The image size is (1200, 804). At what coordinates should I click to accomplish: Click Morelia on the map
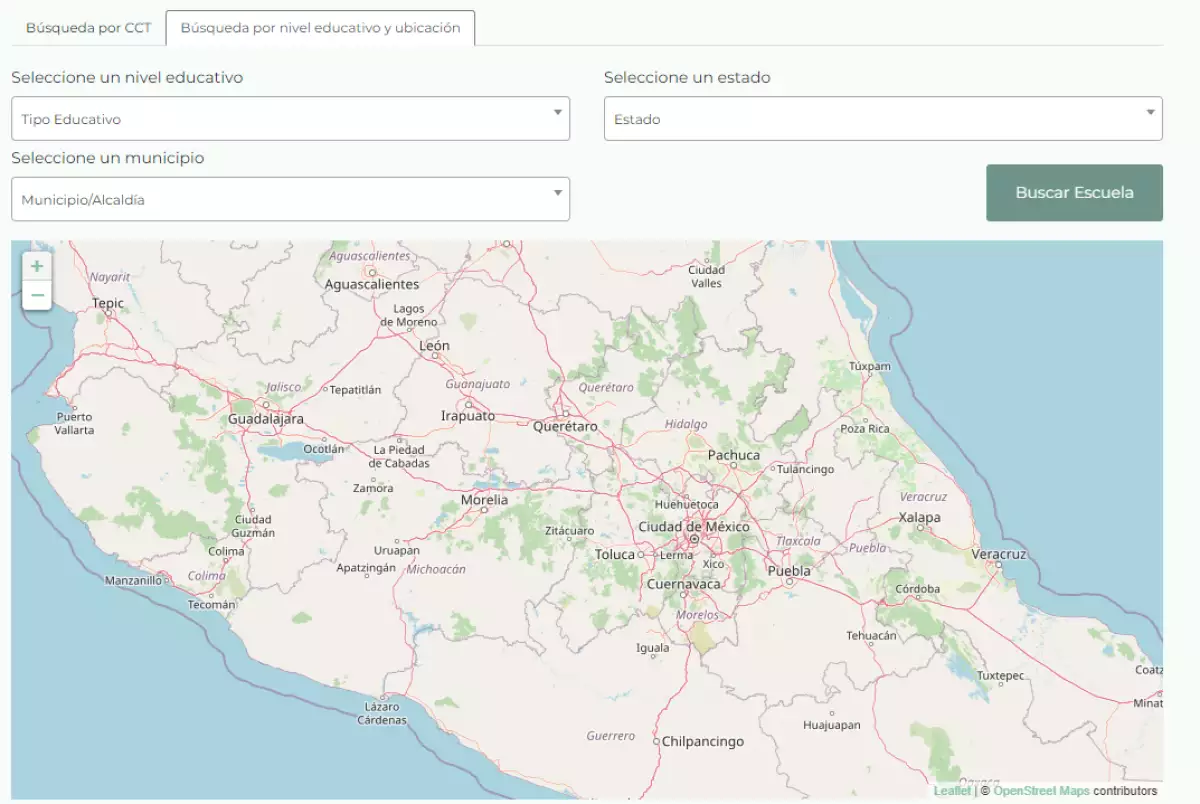[484, 500]
